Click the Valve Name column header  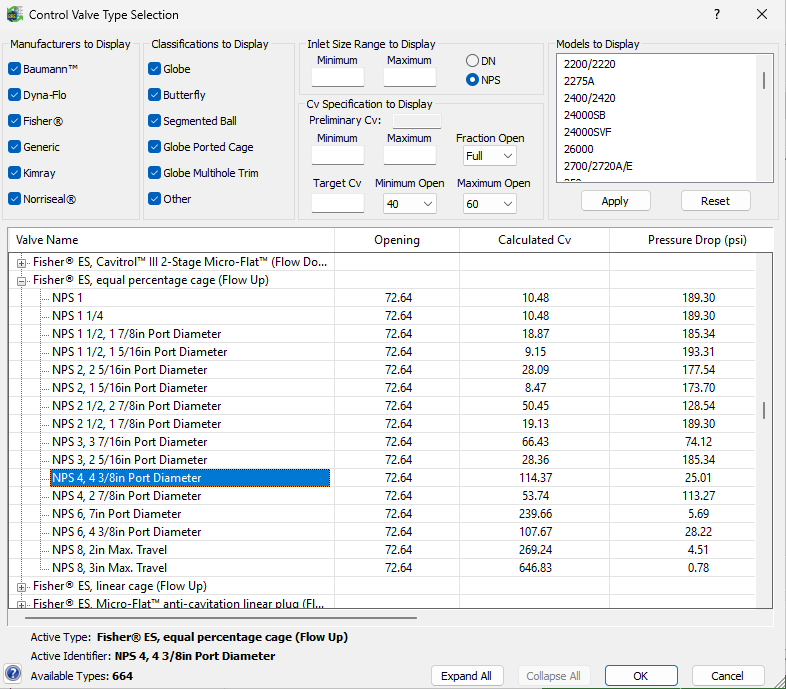pos(171,240)
